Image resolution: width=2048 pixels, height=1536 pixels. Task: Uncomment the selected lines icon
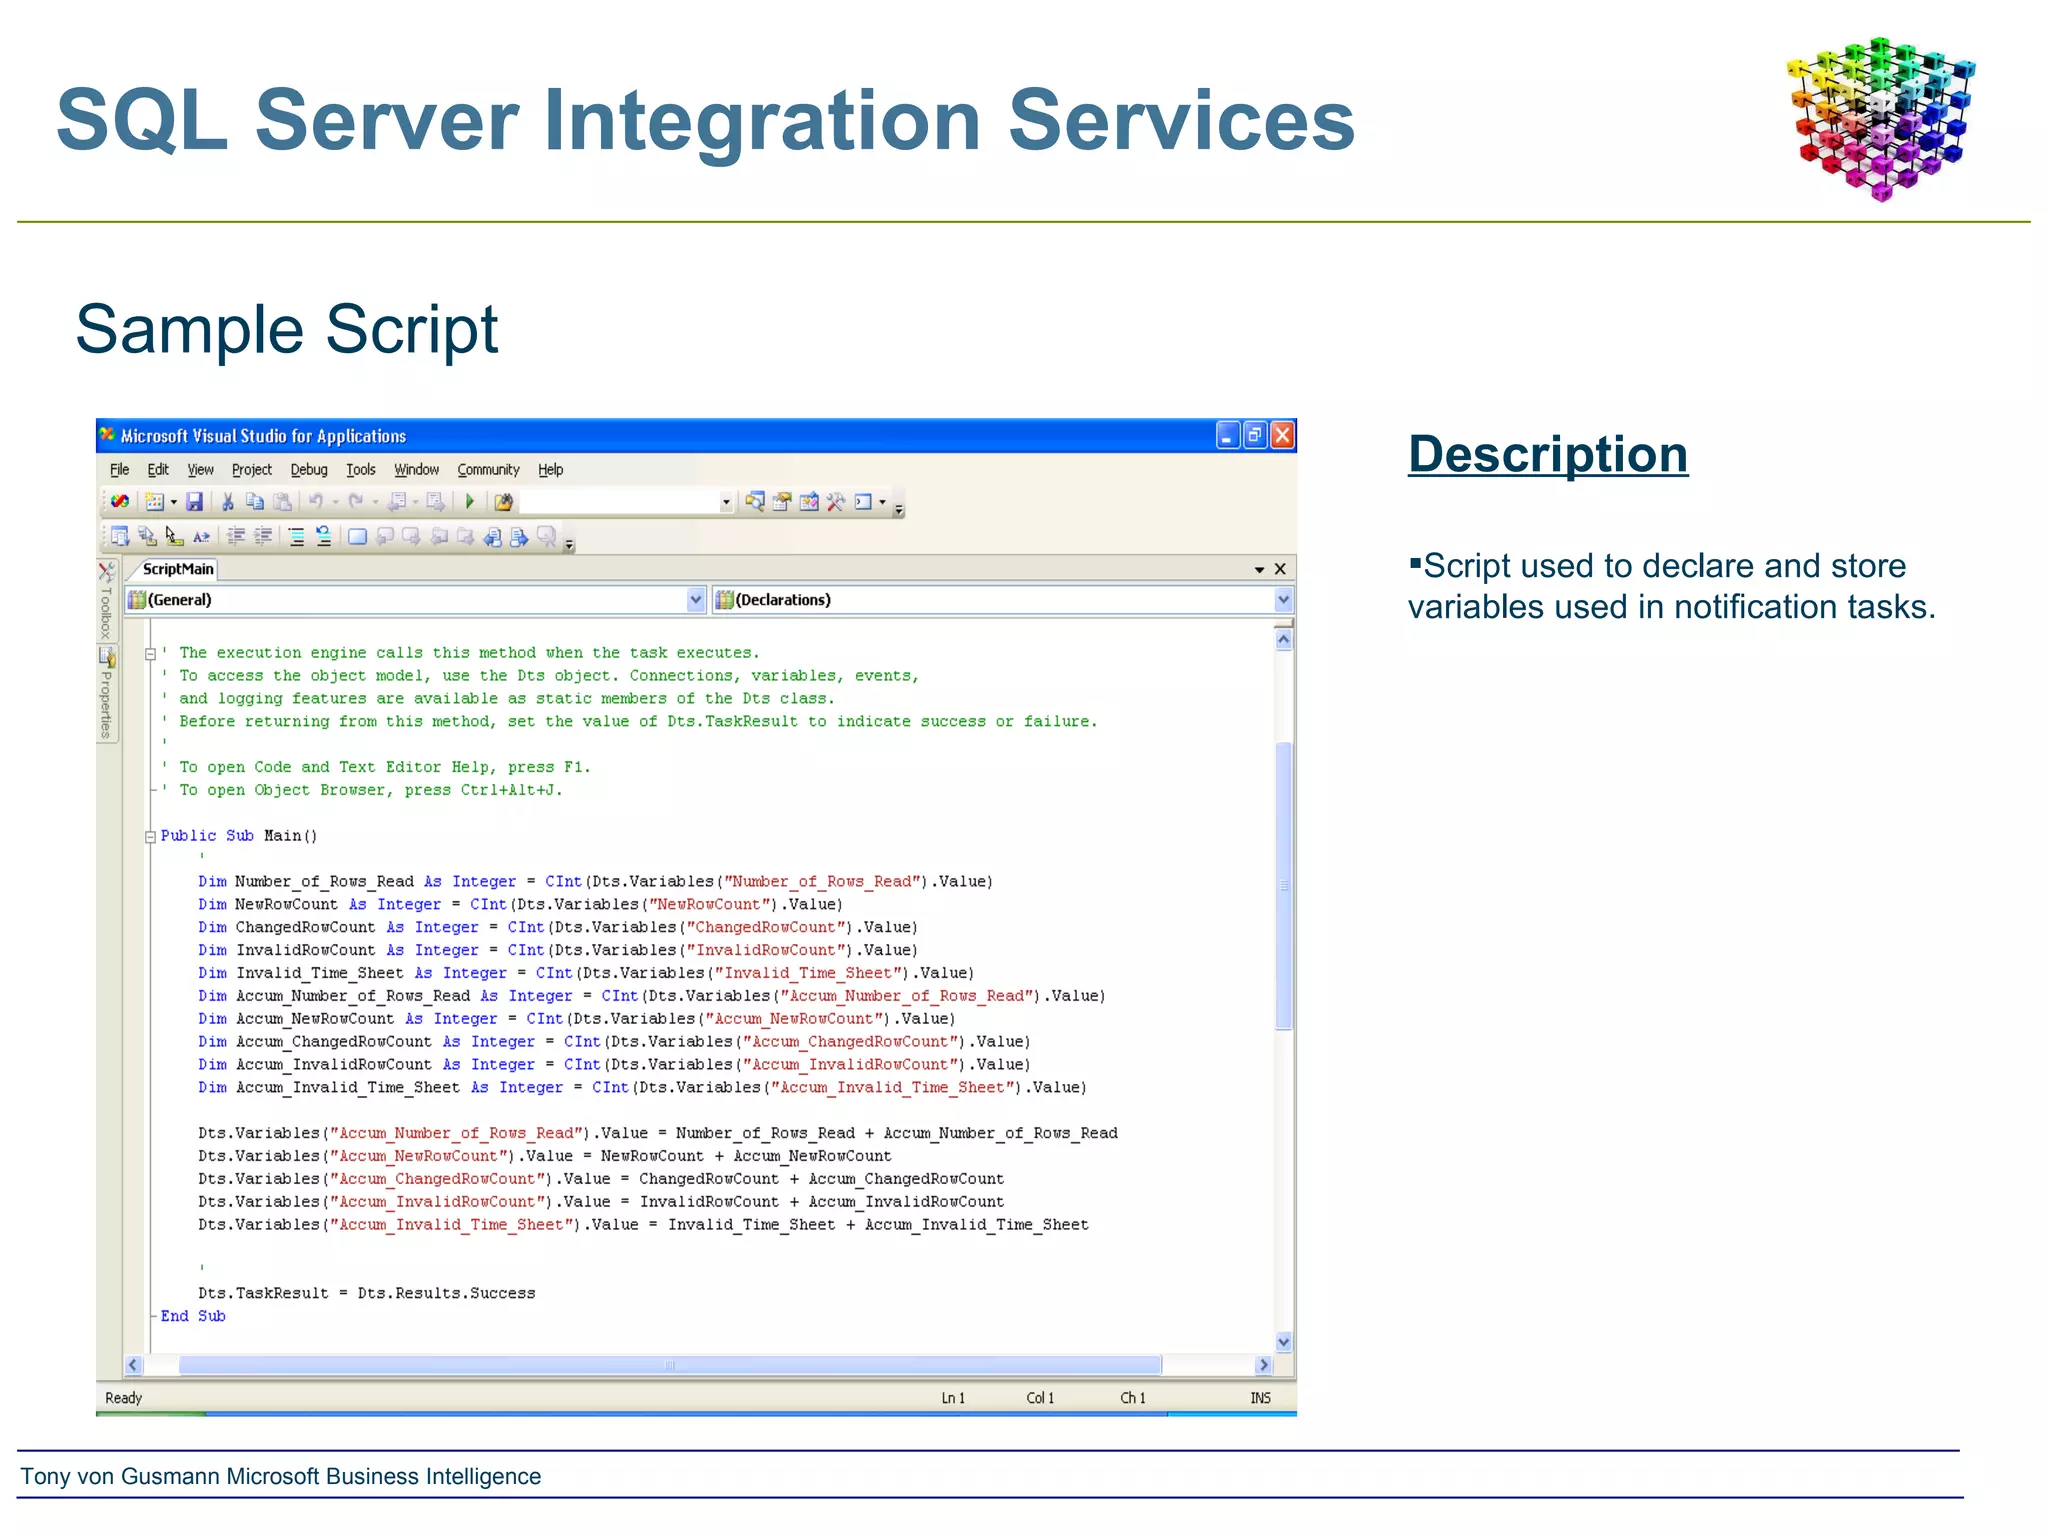click(x=324, y=537)
